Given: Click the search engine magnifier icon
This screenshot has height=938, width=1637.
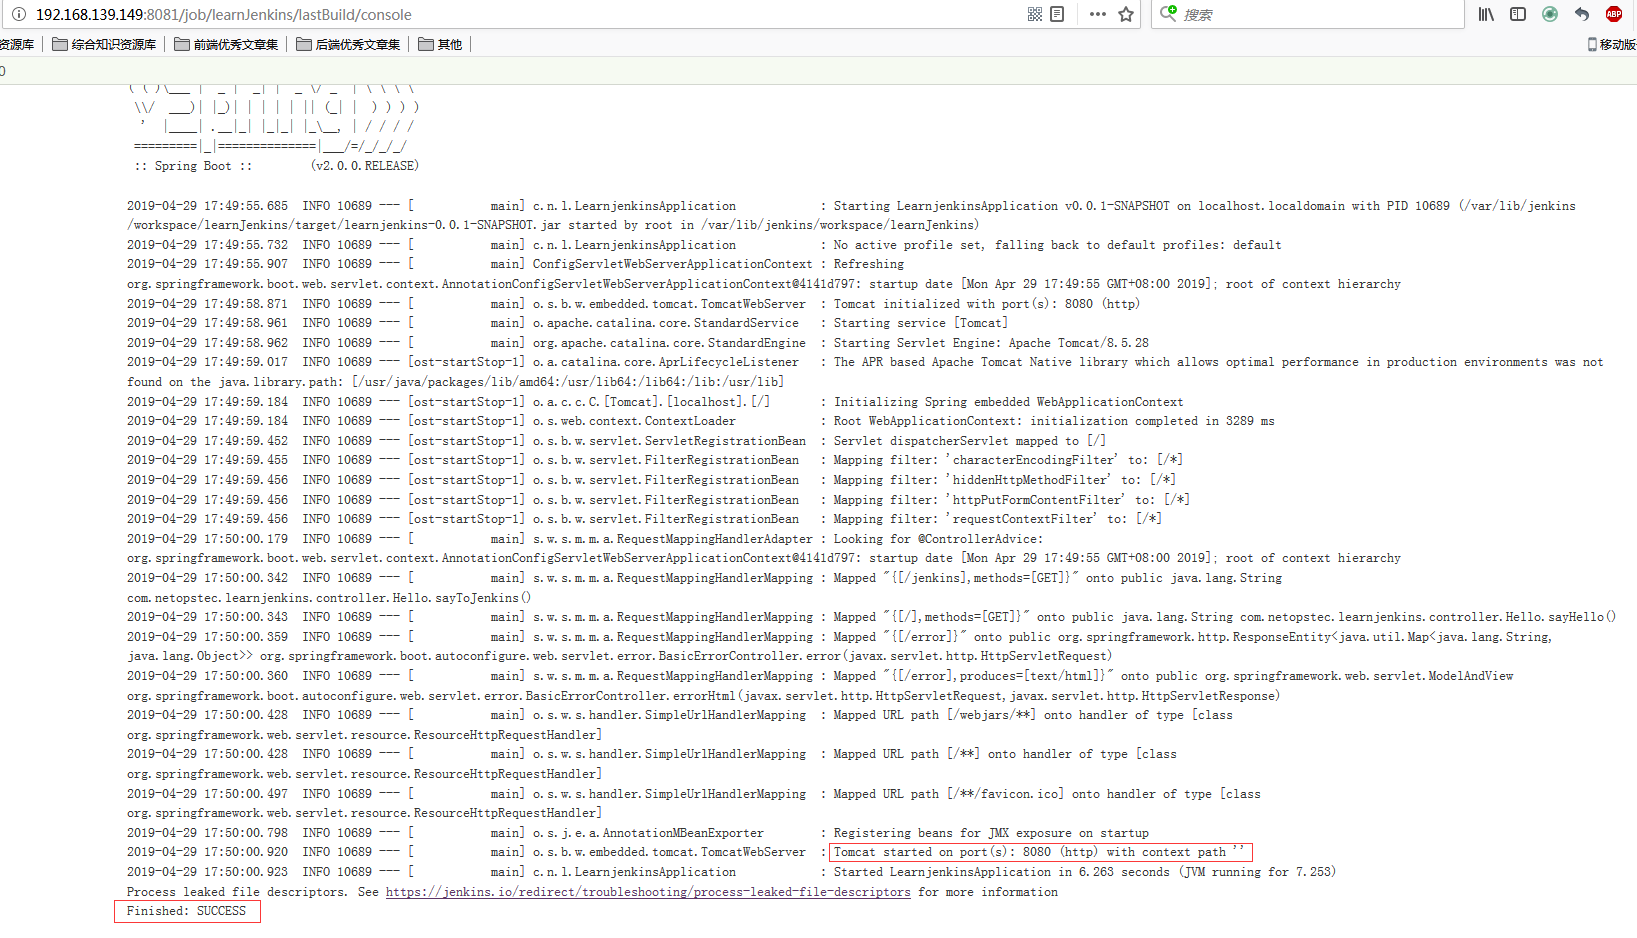Looking at the screenshot, I should coord(1168,13).
